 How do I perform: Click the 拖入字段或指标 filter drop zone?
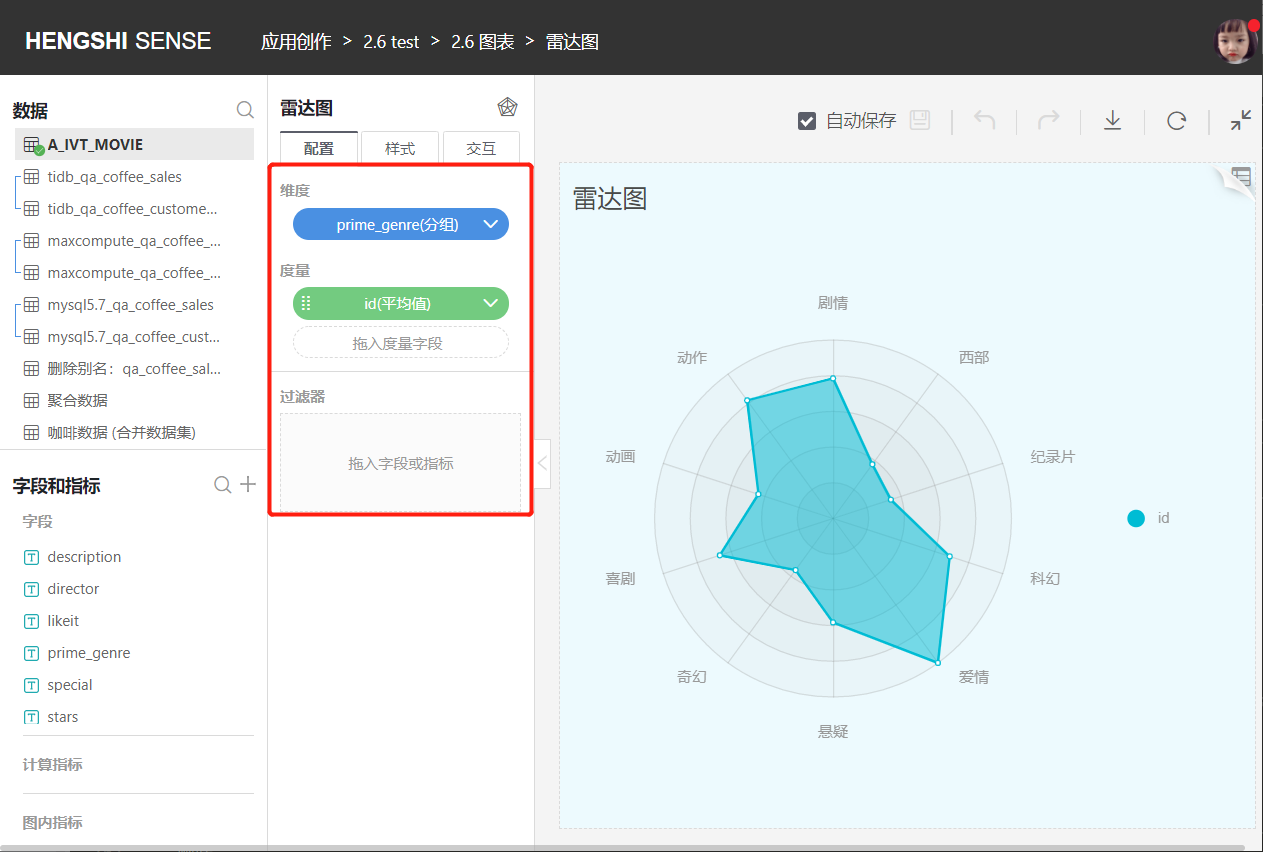[x=401, y=463]
